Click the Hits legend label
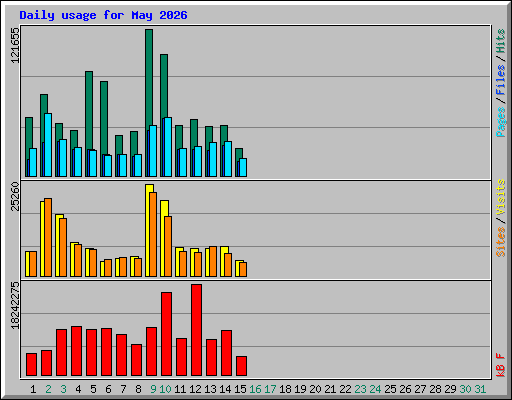The width and height of the screenshot is (512, 400). pos(500,41)
